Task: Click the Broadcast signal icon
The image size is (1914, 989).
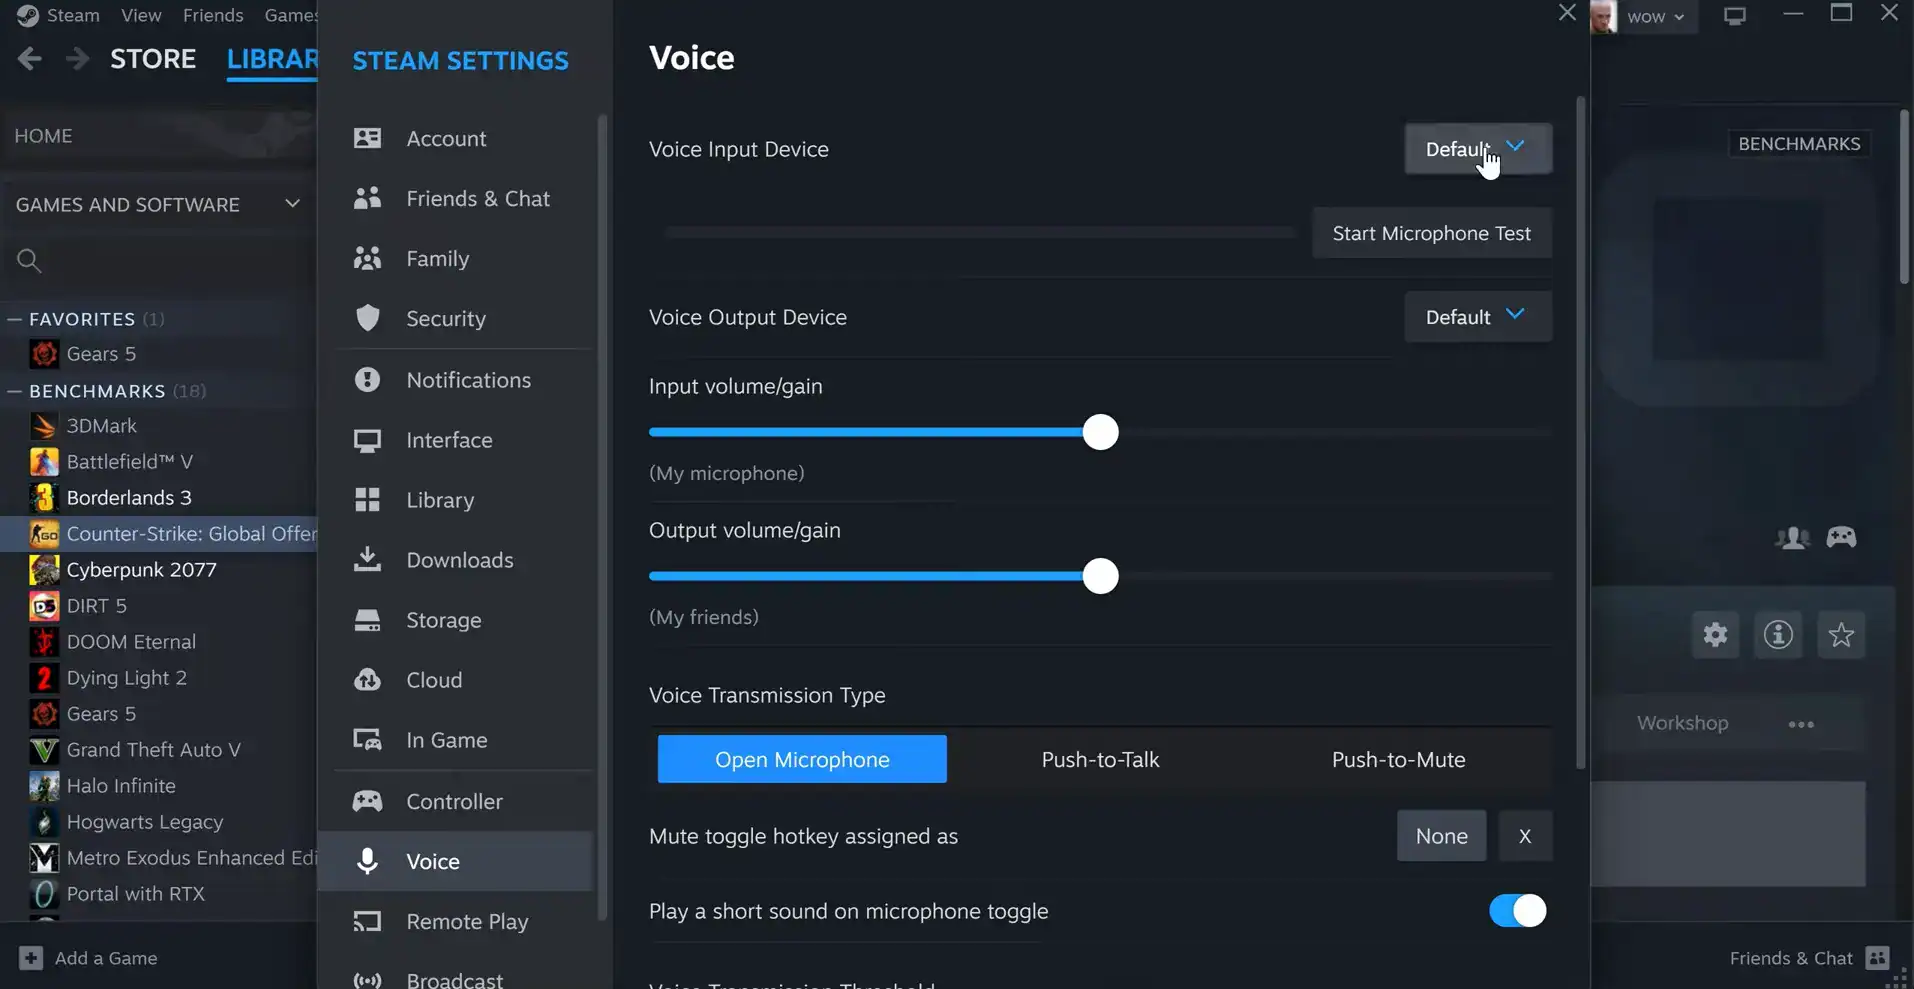Action: [x=367, y=980]
